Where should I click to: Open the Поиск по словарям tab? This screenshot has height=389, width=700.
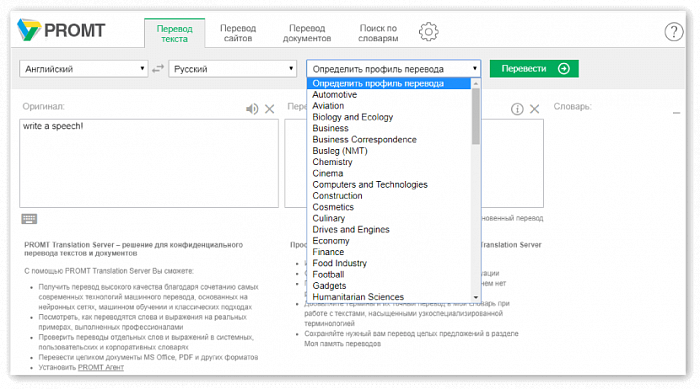point(378,33)
